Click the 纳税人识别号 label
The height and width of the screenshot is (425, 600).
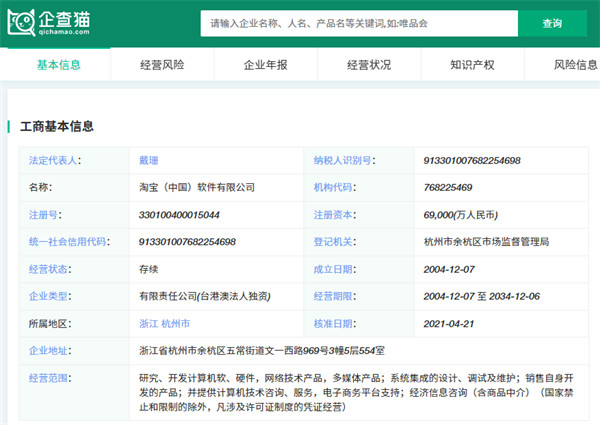[x=344, y=160]
